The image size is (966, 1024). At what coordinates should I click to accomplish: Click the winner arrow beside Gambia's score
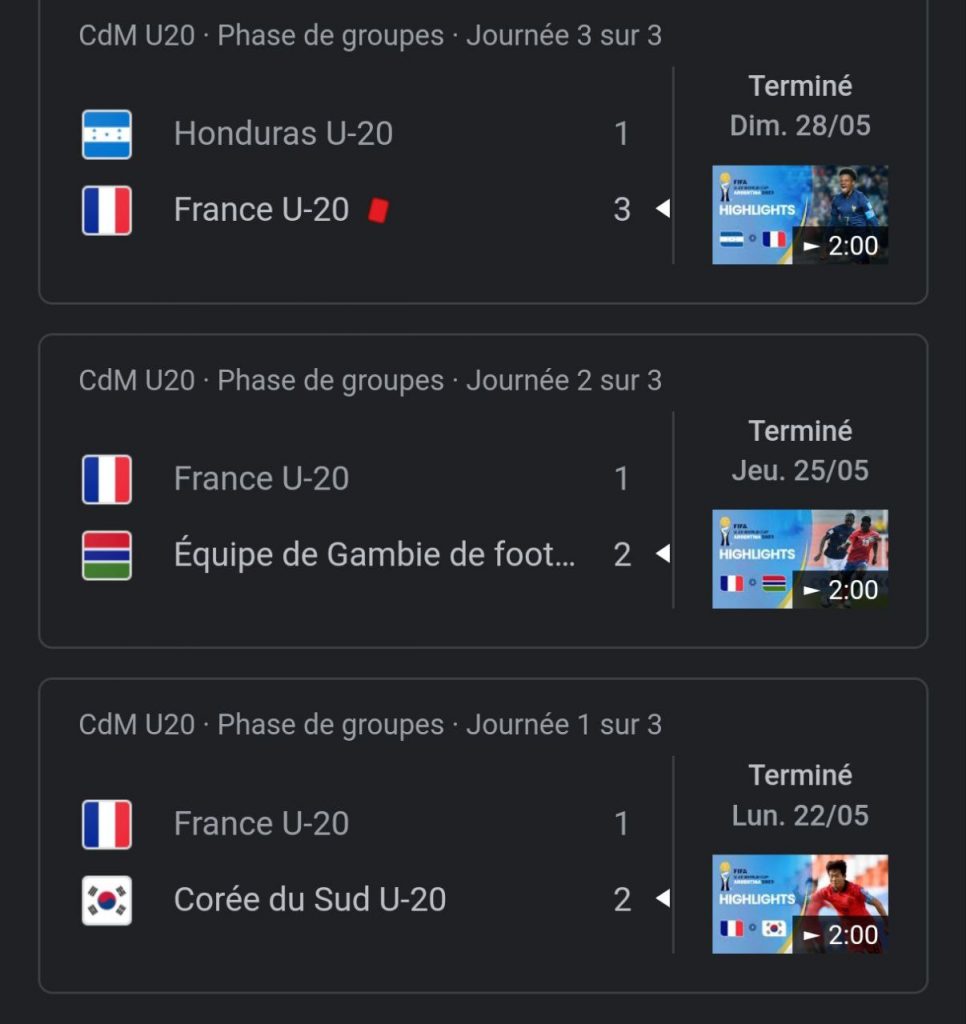tap(663, 554)
